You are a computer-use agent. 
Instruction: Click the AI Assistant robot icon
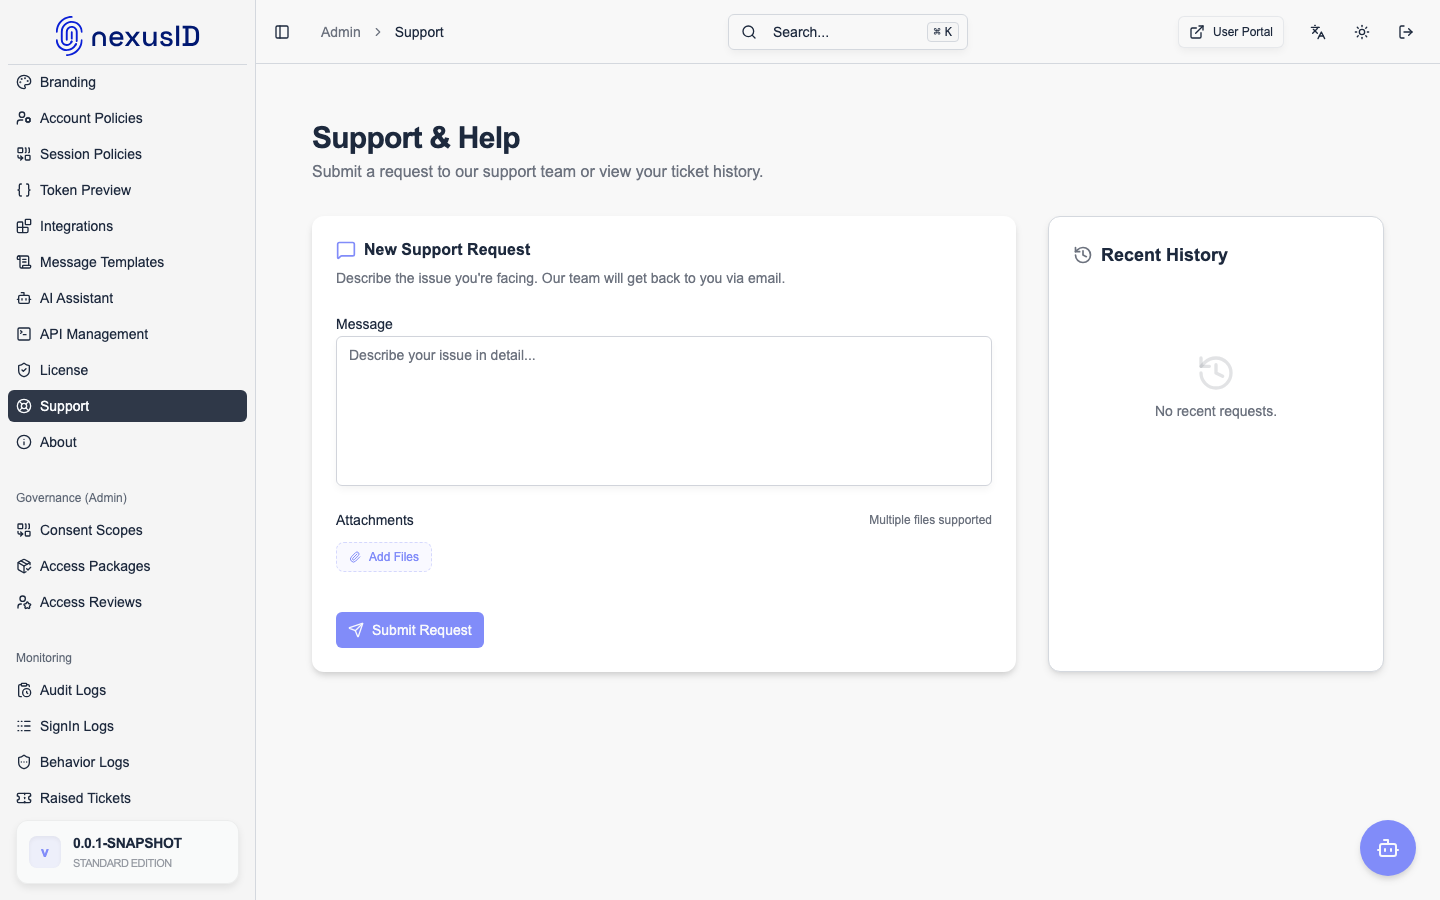click(24, 298)
